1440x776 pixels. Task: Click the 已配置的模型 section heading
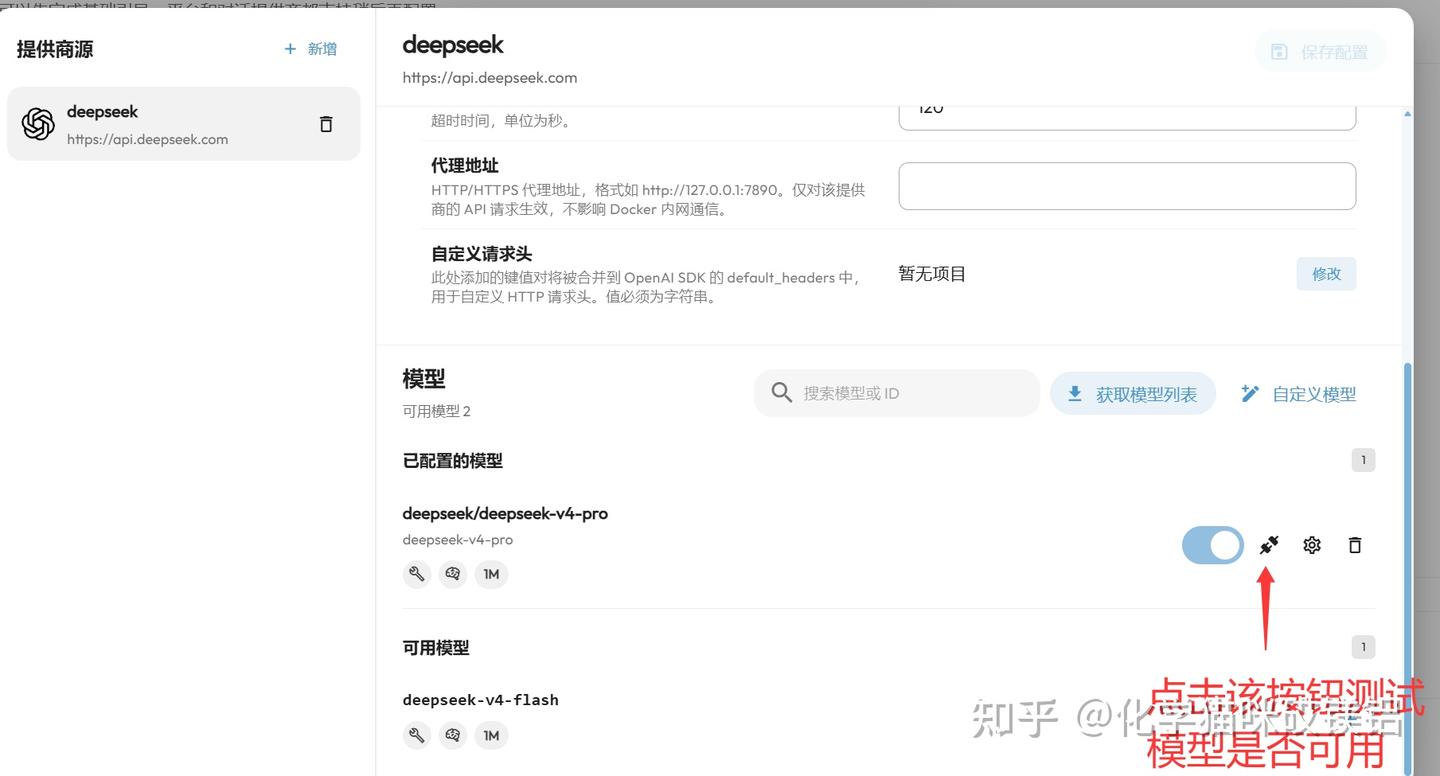(452, 461)
